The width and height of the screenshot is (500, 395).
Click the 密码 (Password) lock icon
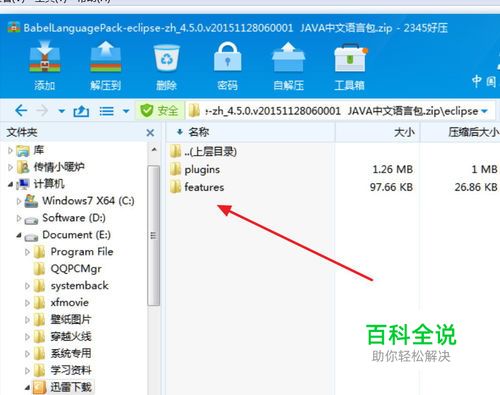tap(227, 57)
